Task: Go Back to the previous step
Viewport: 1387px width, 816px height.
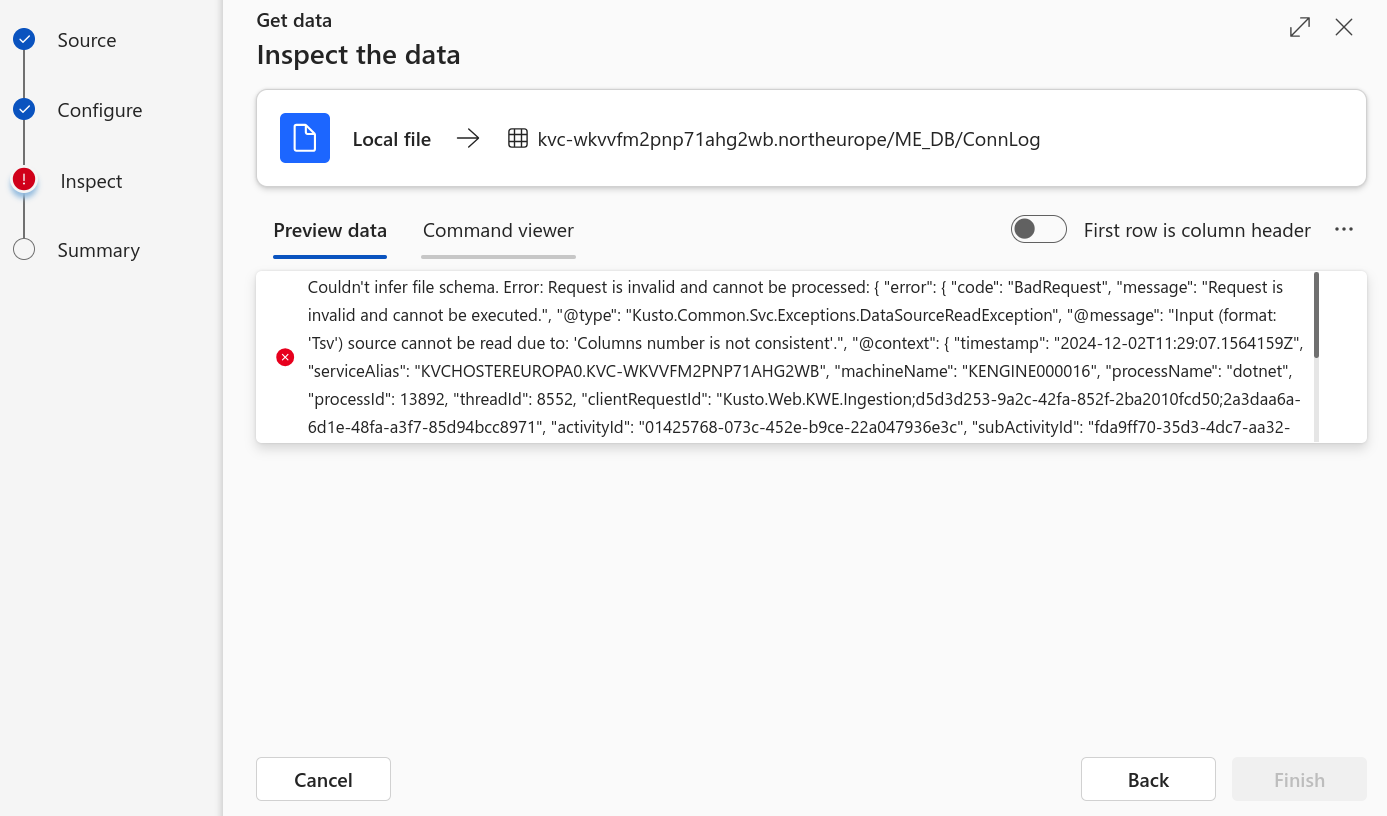Action: tap(1148, 780)
